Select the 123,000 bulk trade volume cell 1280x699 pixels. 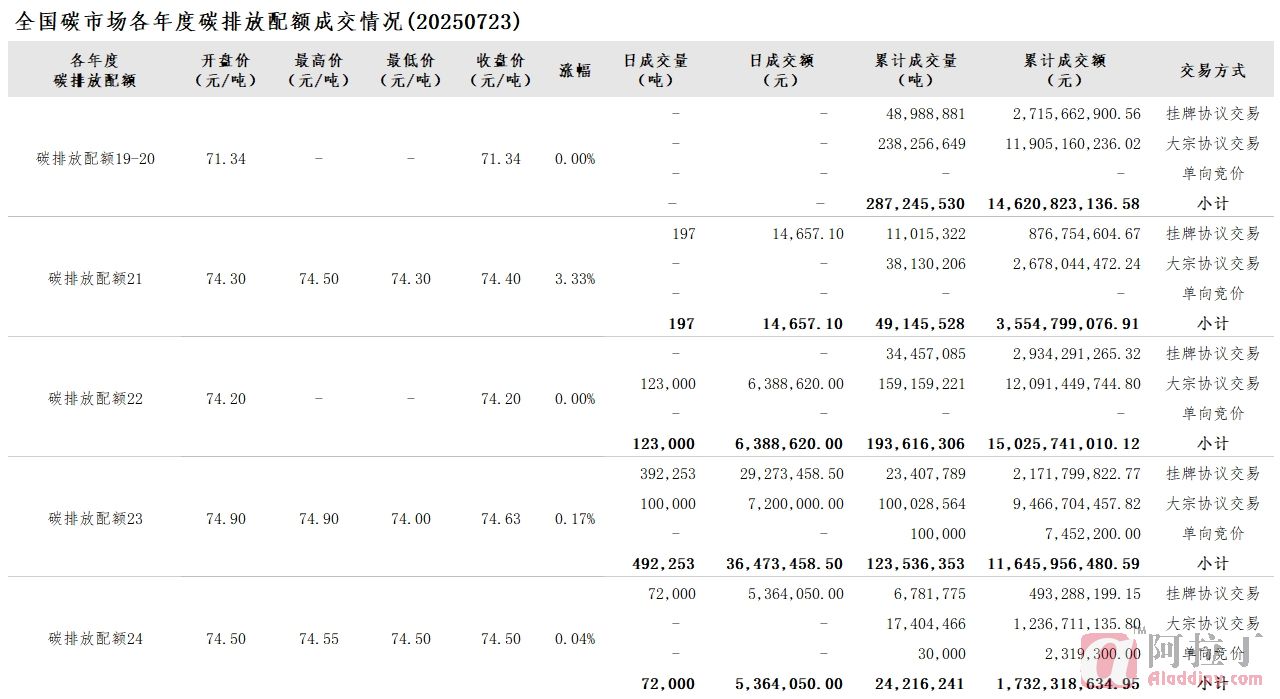668,384
